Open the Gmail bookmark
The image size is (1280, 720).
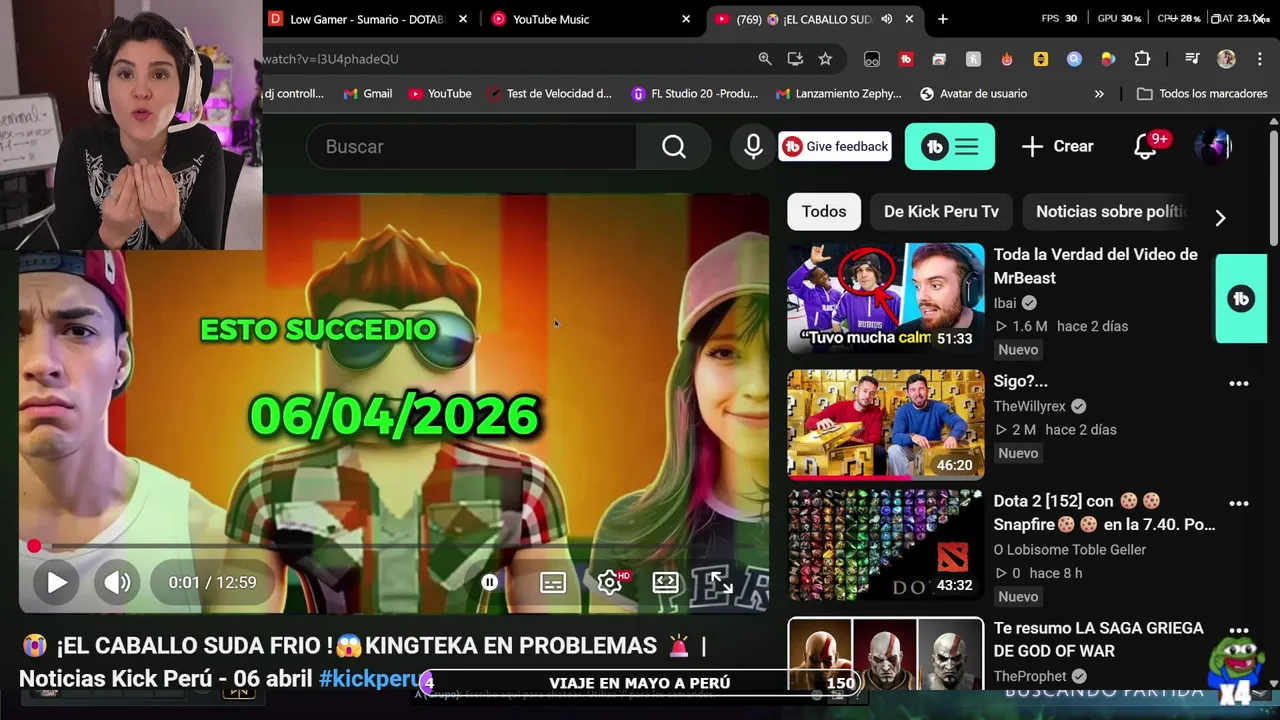[x=367, y=94]
